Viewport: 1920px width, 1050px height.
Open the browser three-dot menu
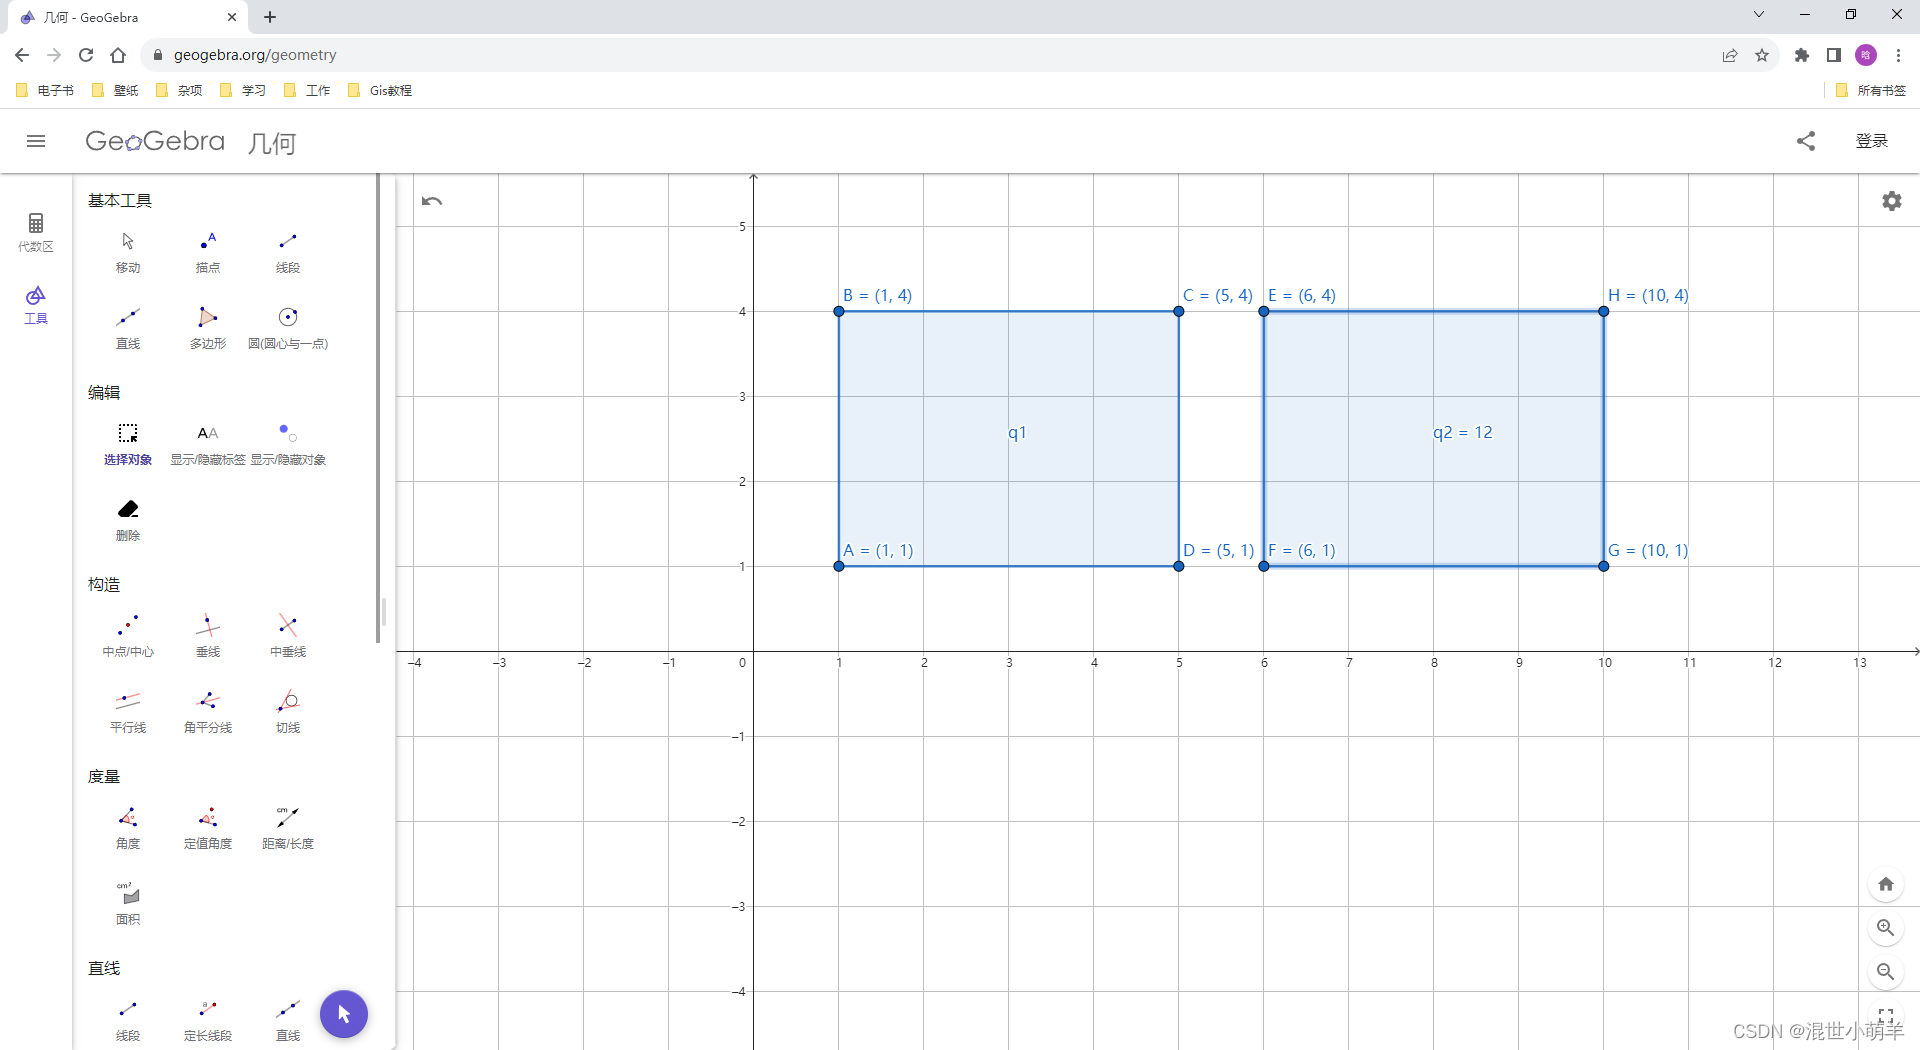pyautogui.click(x=1898, y=55)
